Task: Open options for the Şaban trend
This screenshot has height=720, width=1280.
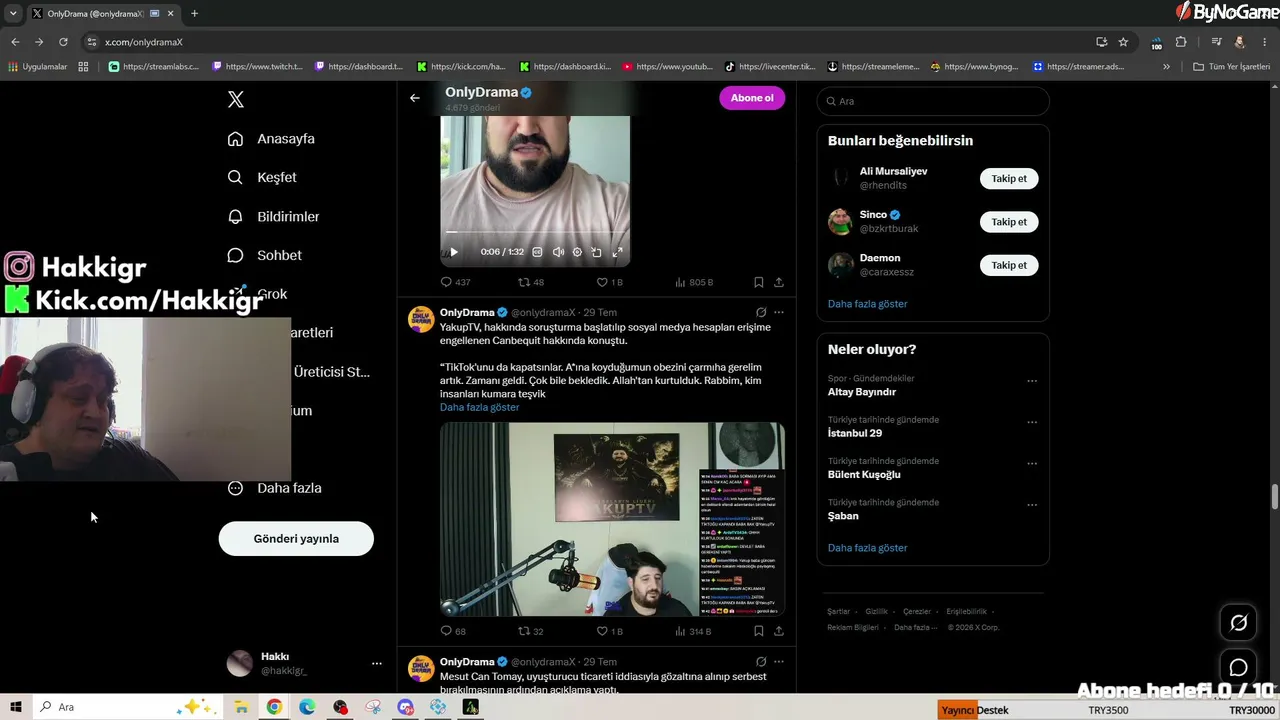Action: [x=1032, y=505]
